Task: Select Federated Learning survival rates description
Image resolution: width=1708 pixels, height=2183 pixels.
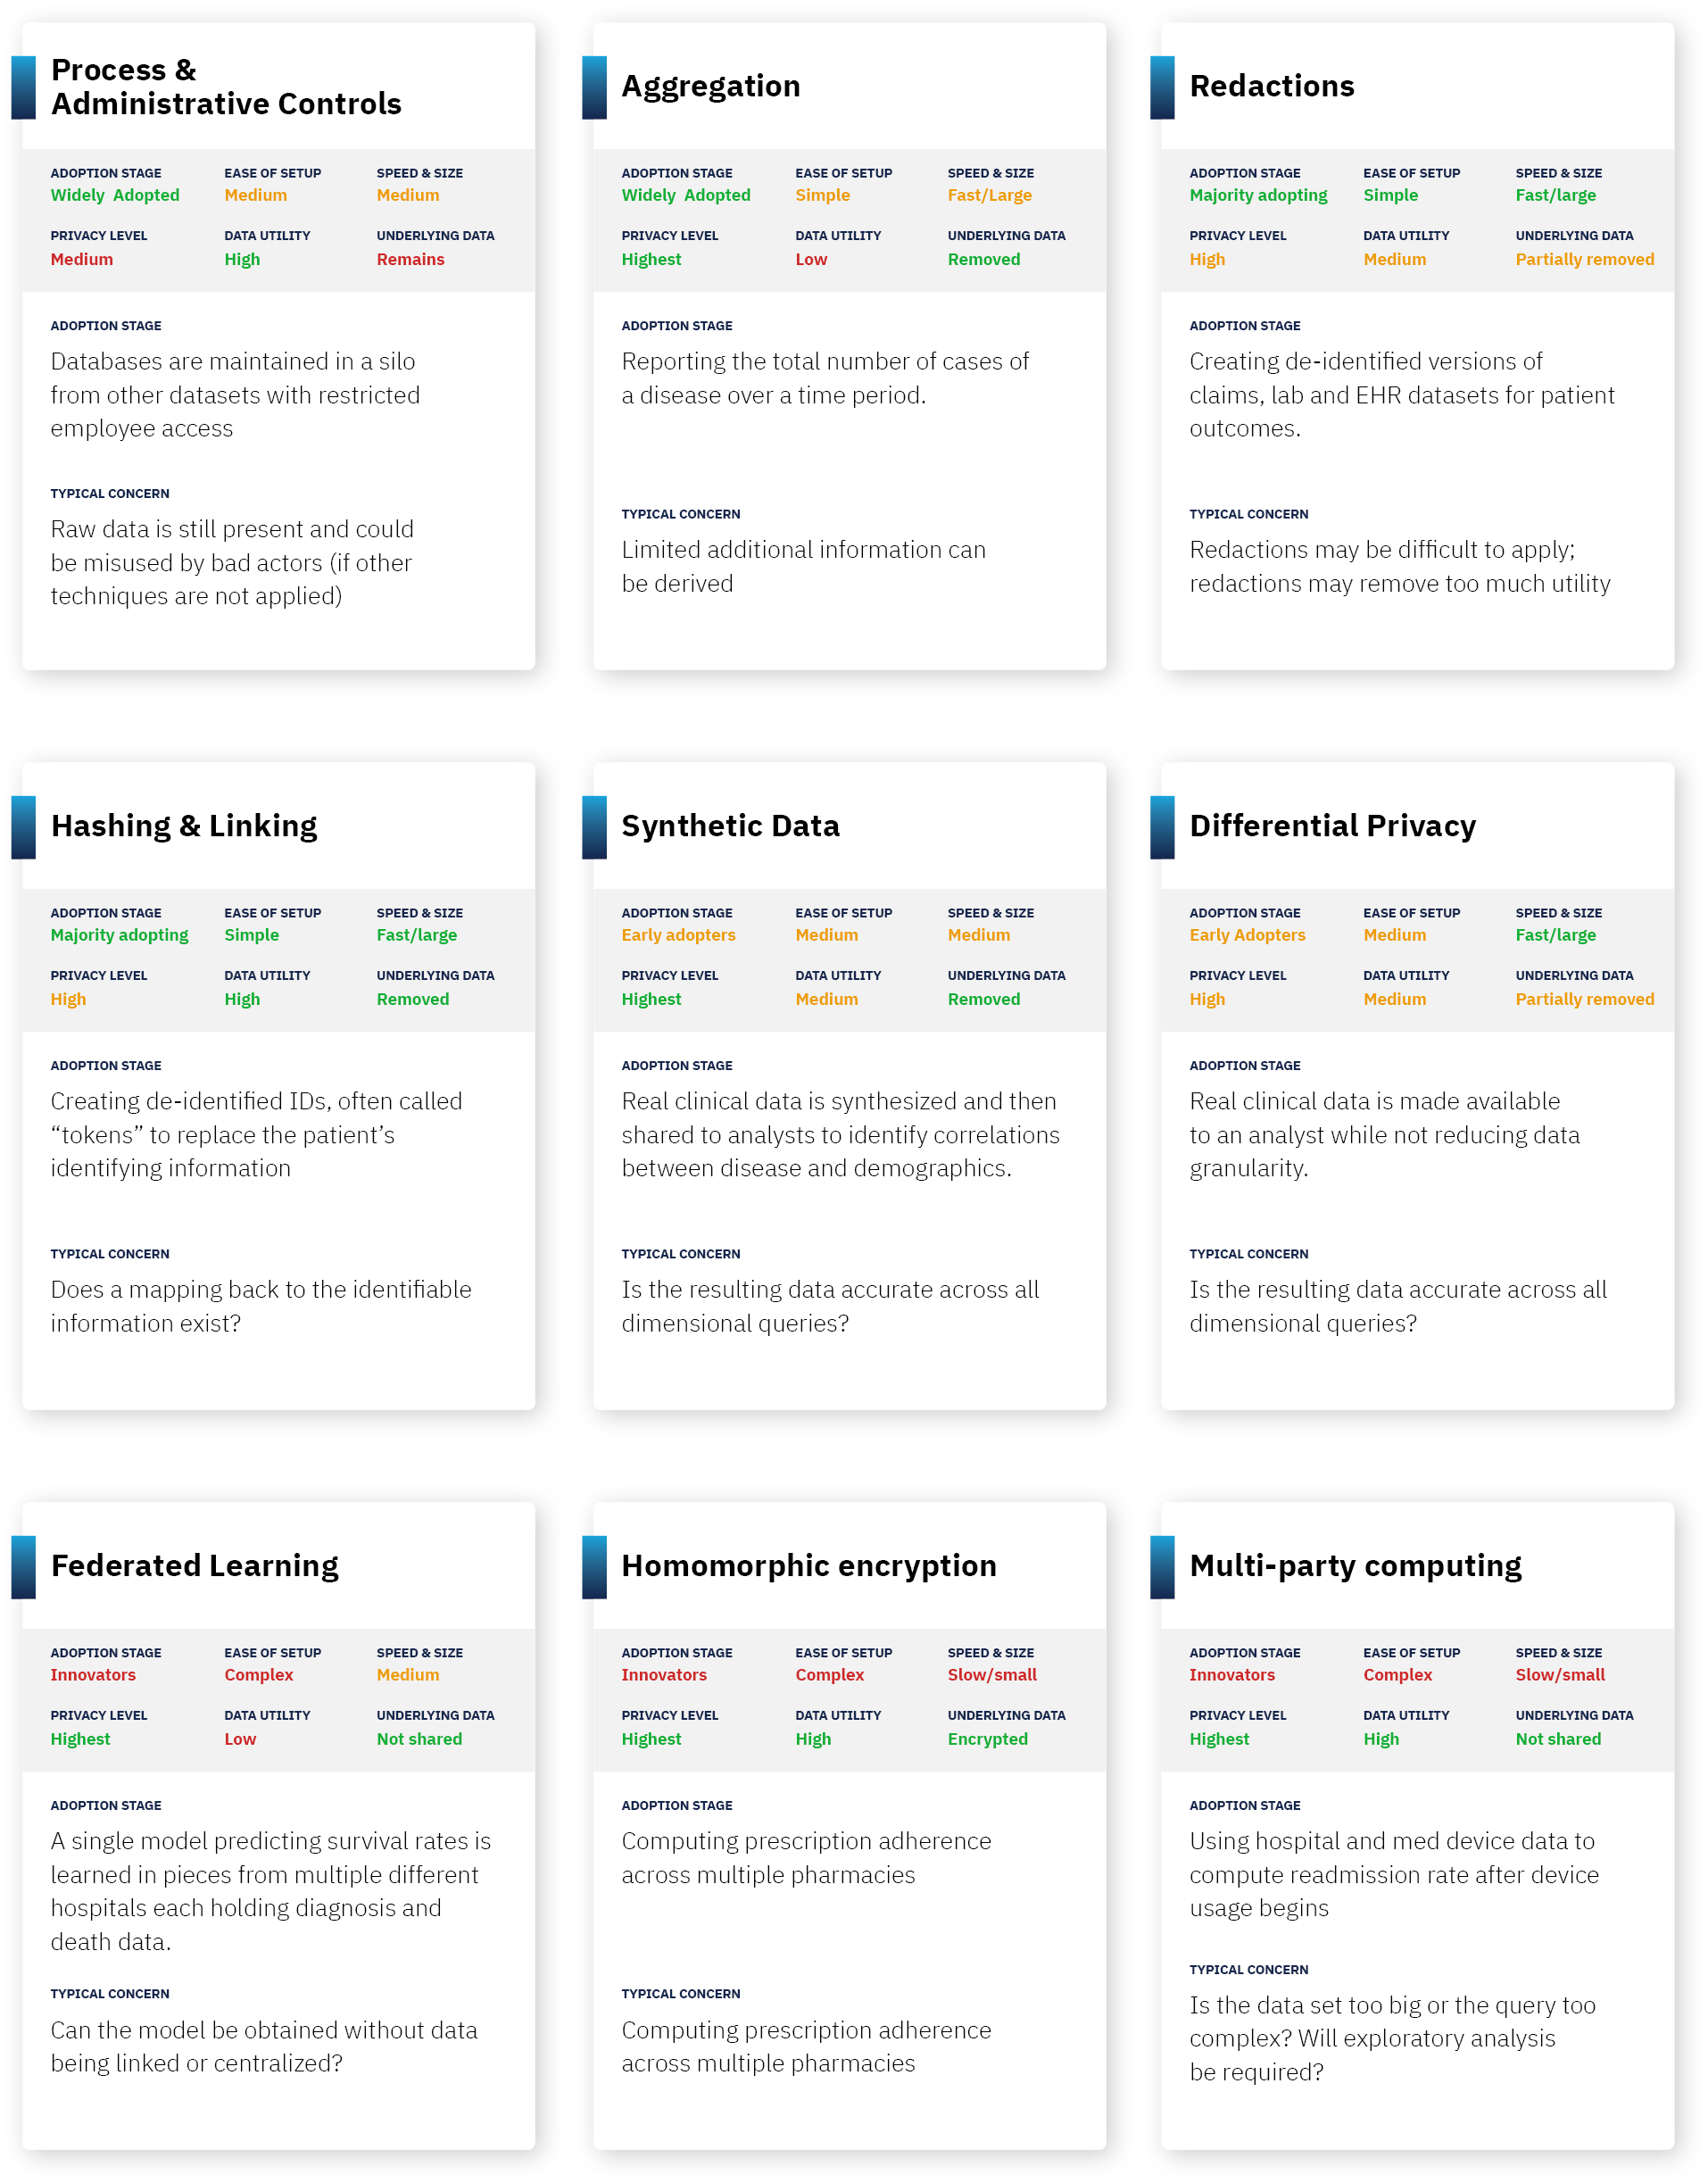Action: tap(270, 1892)
